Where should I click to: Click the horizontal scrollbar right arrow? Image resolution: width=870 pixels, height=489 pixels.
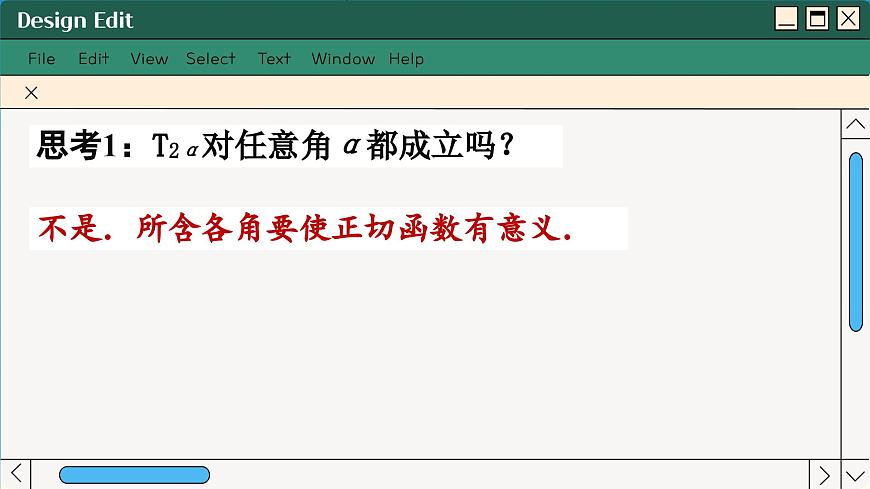click(x=825, y=475)
